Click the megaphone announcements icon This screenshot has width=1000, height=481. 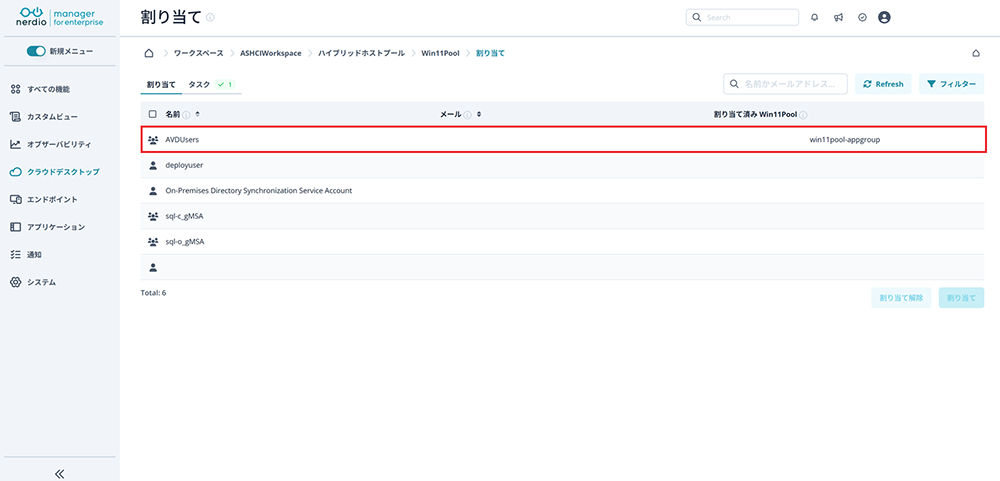(838, 18)
